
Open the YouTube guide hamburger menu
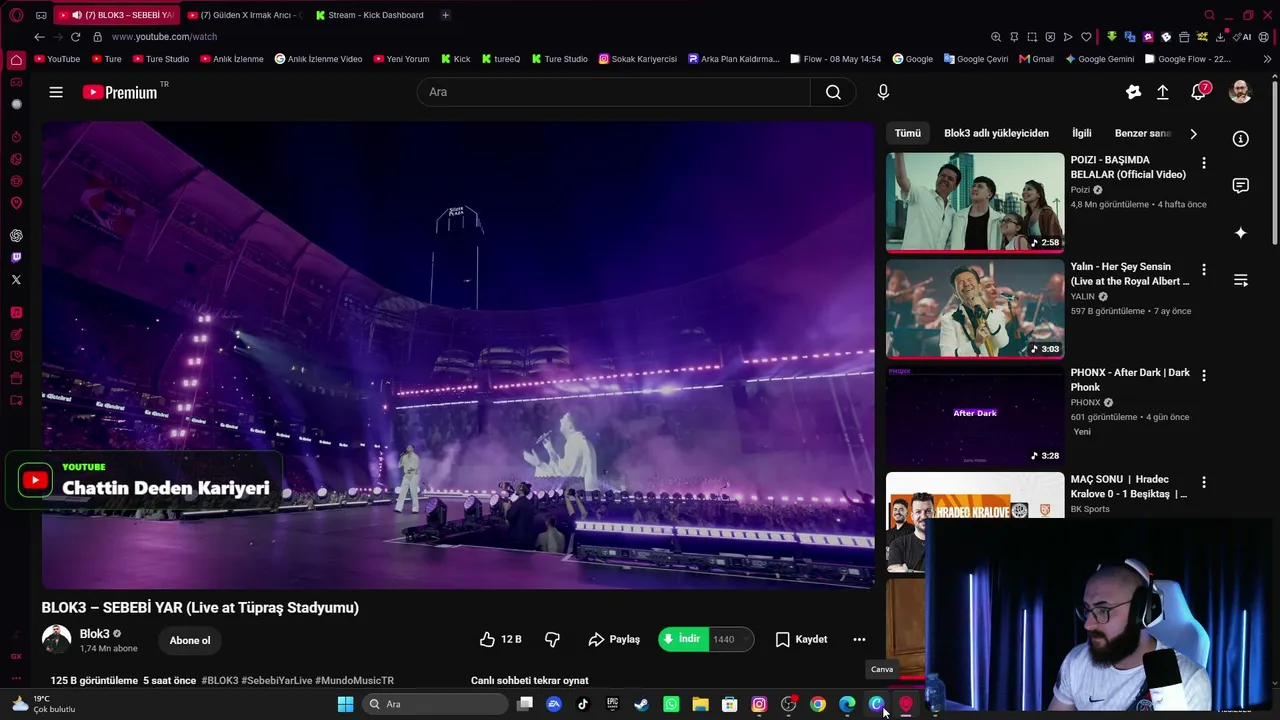coord(56,92)
